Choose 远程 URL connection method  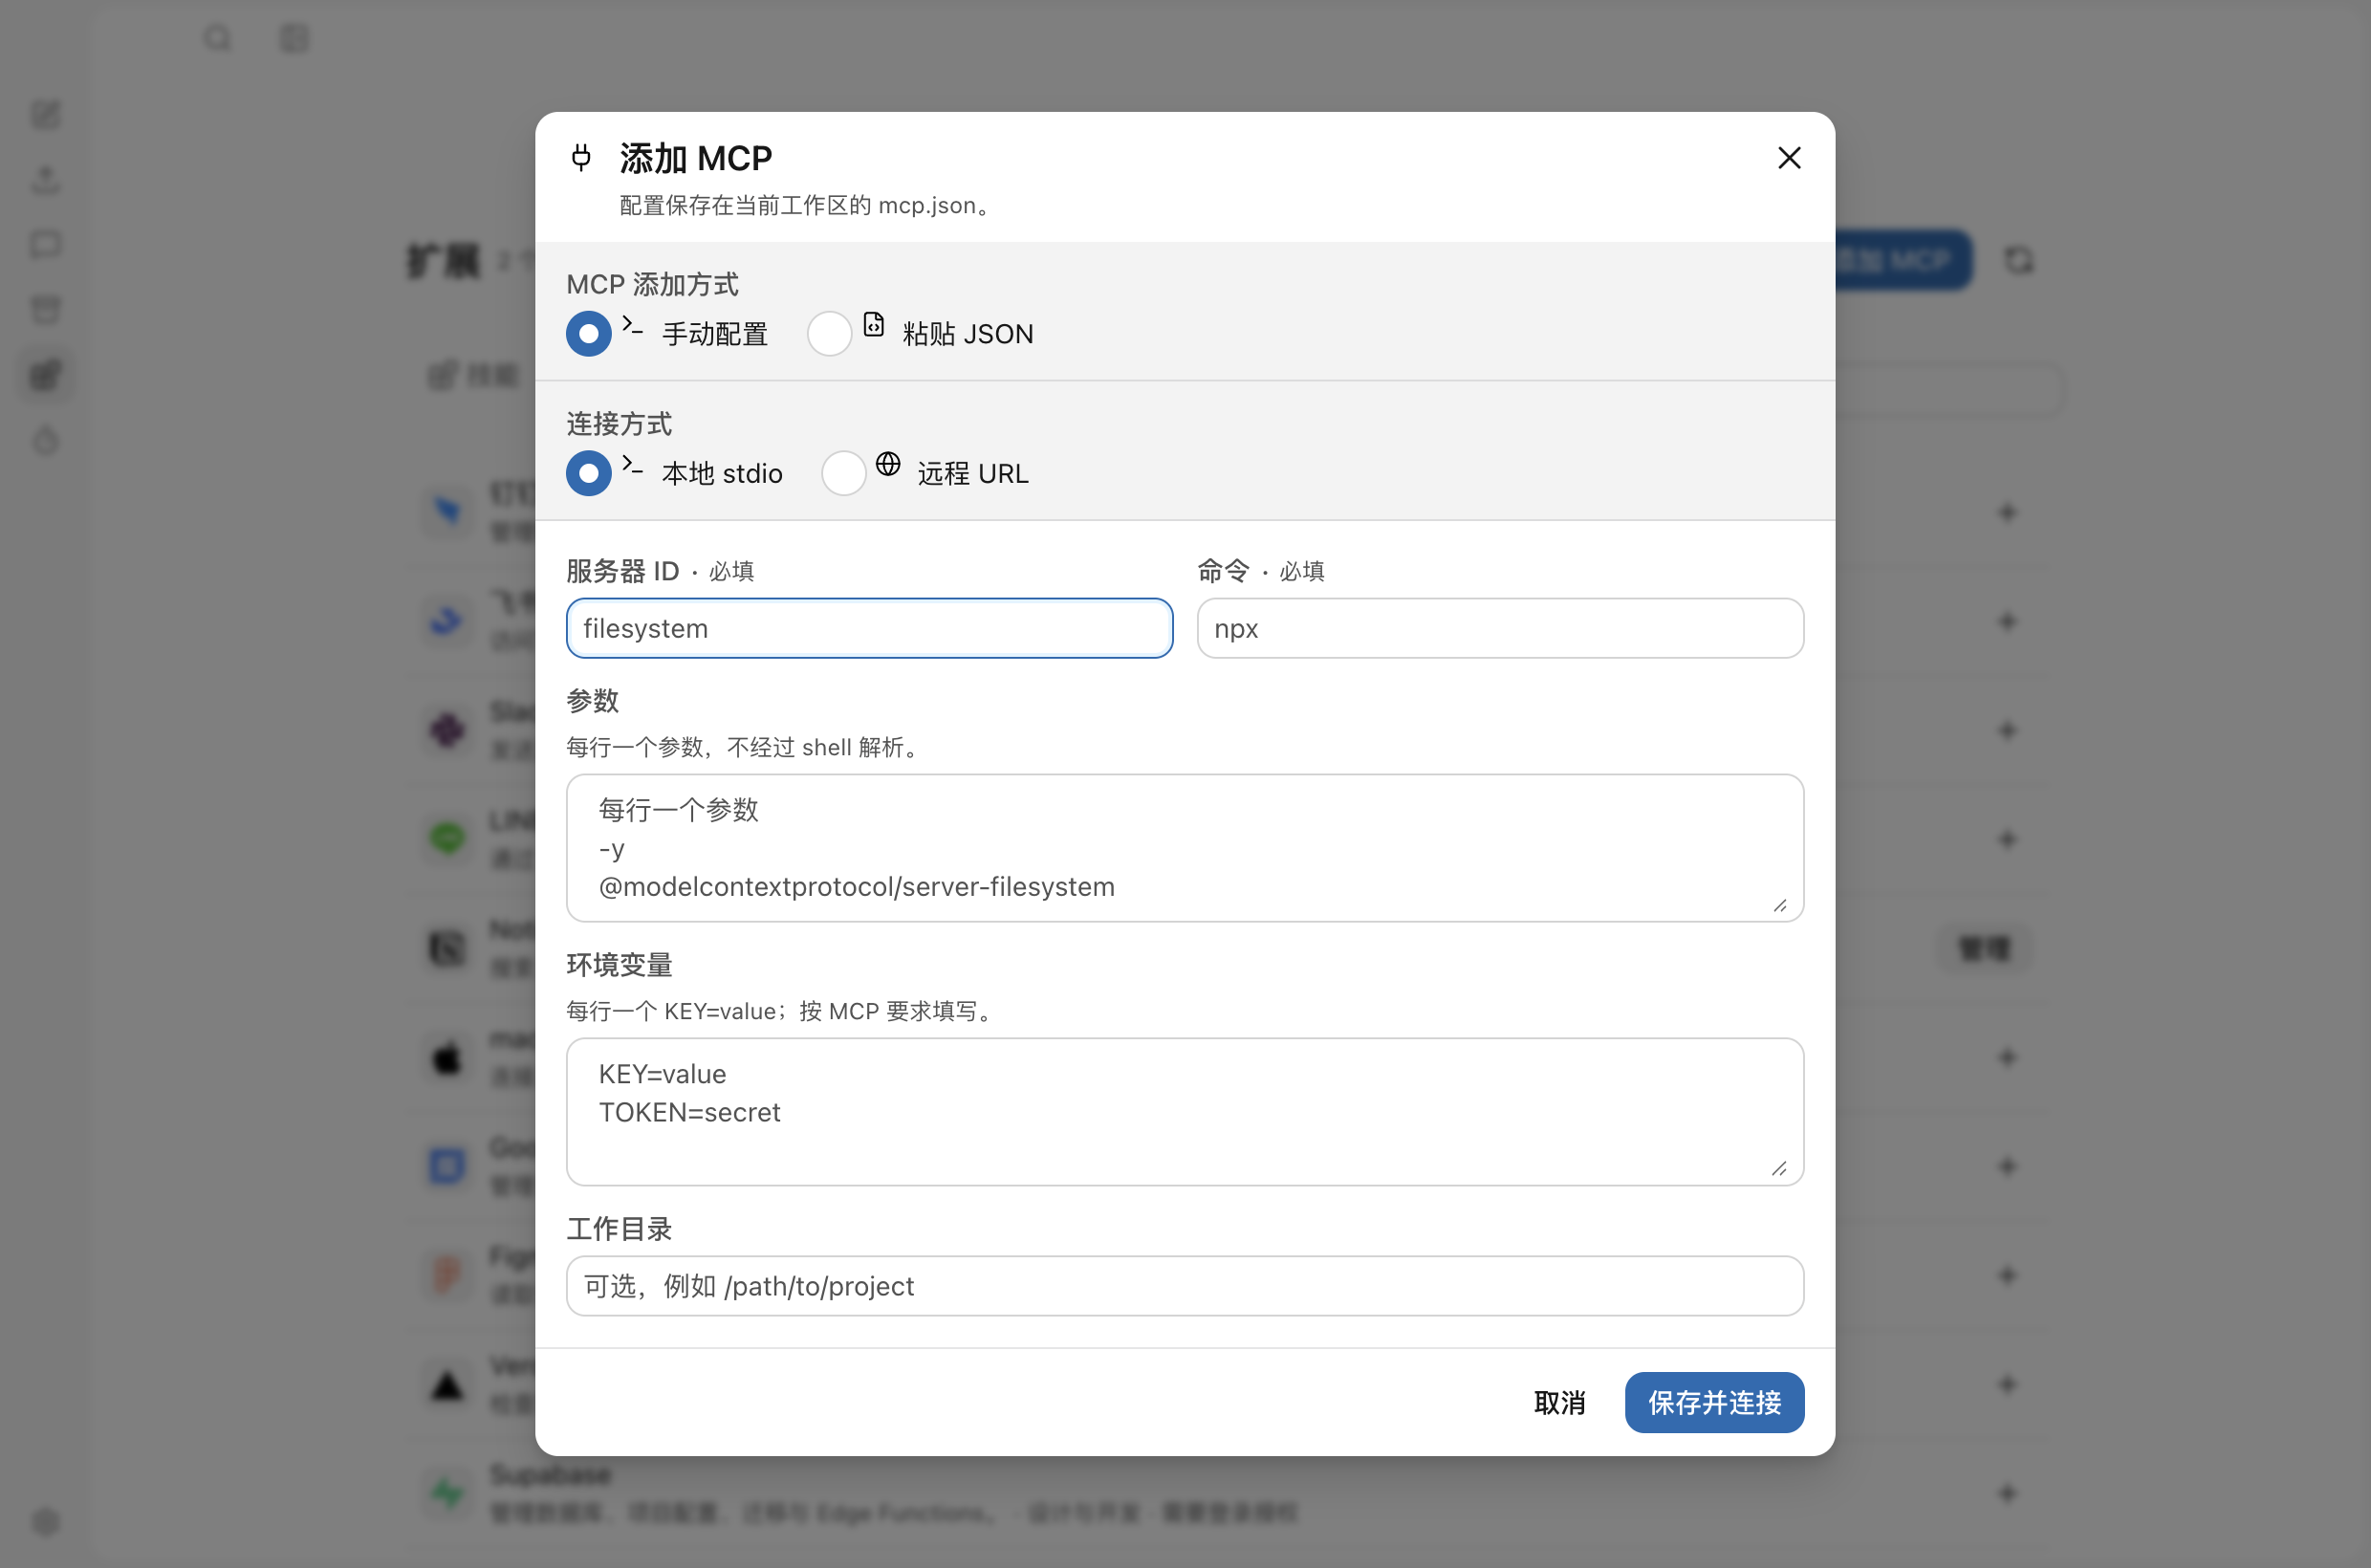tap(843, 473)
